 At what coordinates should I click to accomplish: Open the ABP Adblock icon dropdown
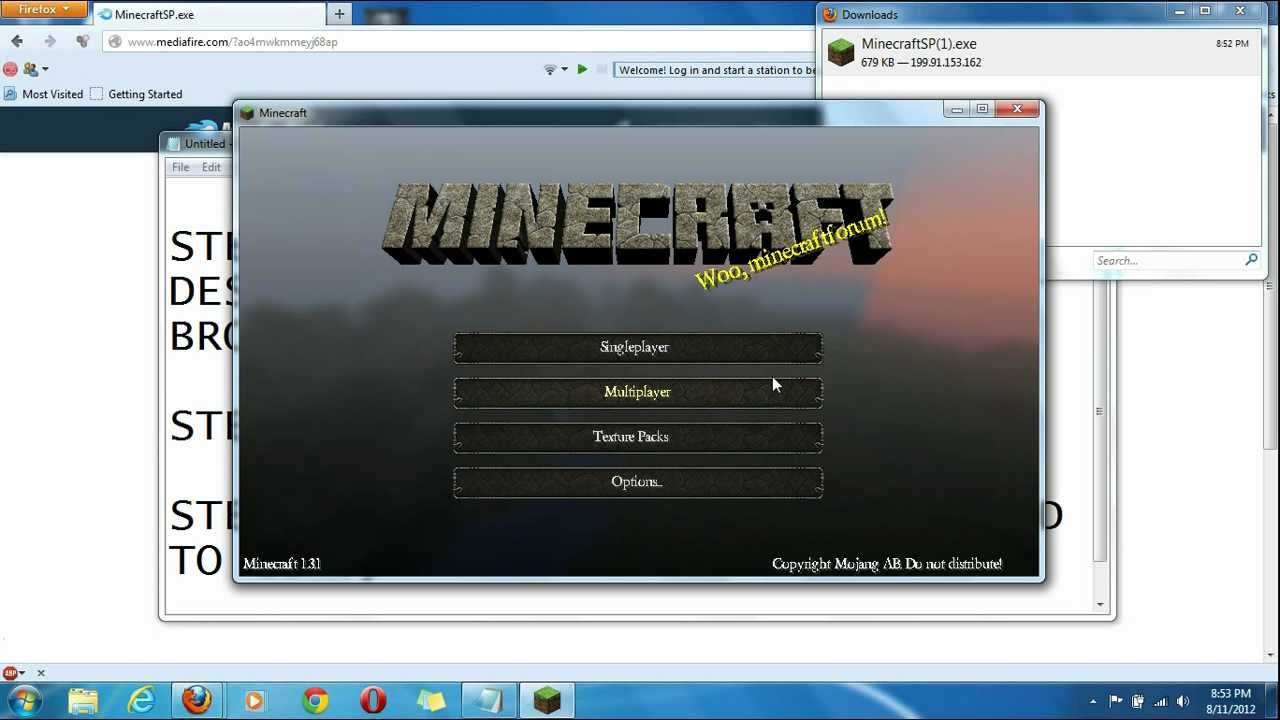click(x=13, y=673)
